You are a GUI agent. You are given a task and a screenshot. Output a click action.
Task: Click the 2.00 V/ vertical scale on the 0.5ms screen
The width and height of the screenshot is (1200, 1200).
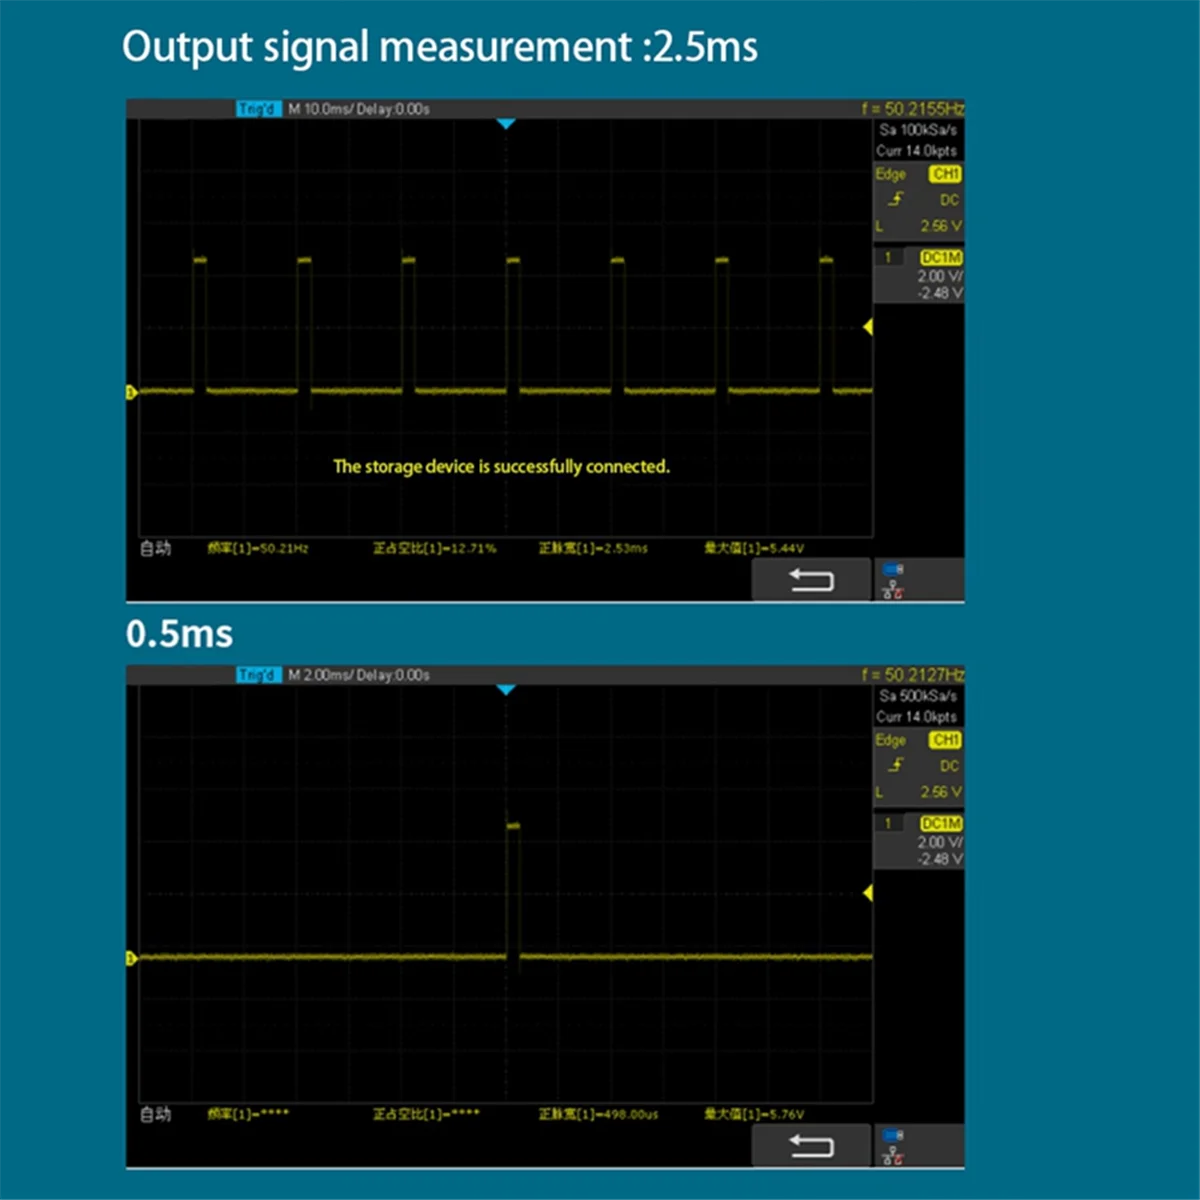pyautogui.click(x=940, y=842)
